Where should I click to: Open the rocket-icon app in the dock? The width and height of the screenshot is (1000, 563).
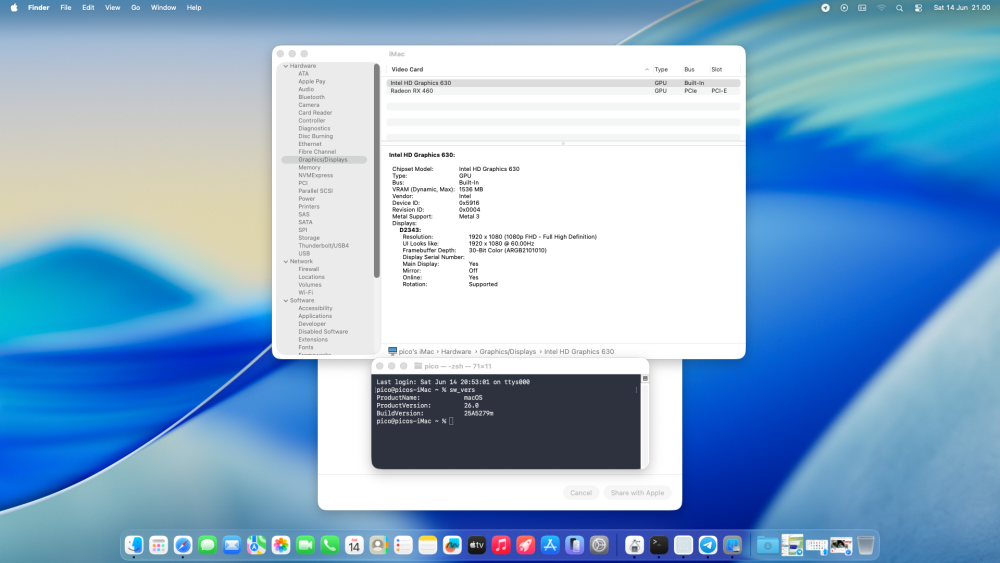tap(526, 545)
